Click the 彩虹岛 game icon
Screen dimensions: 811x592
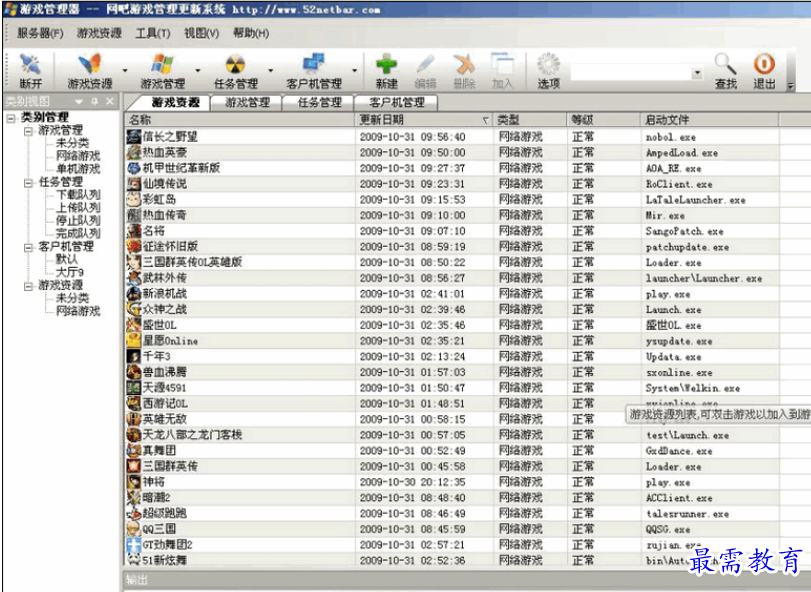click(134, 199)
